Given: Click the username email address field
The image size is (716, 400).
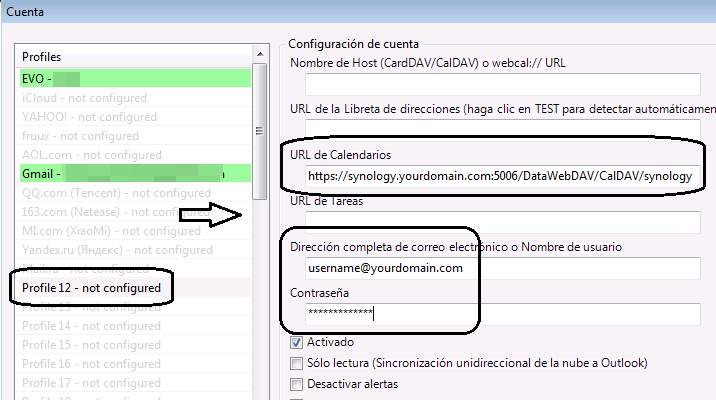Looking at the screenshot, I should (503, 268).
